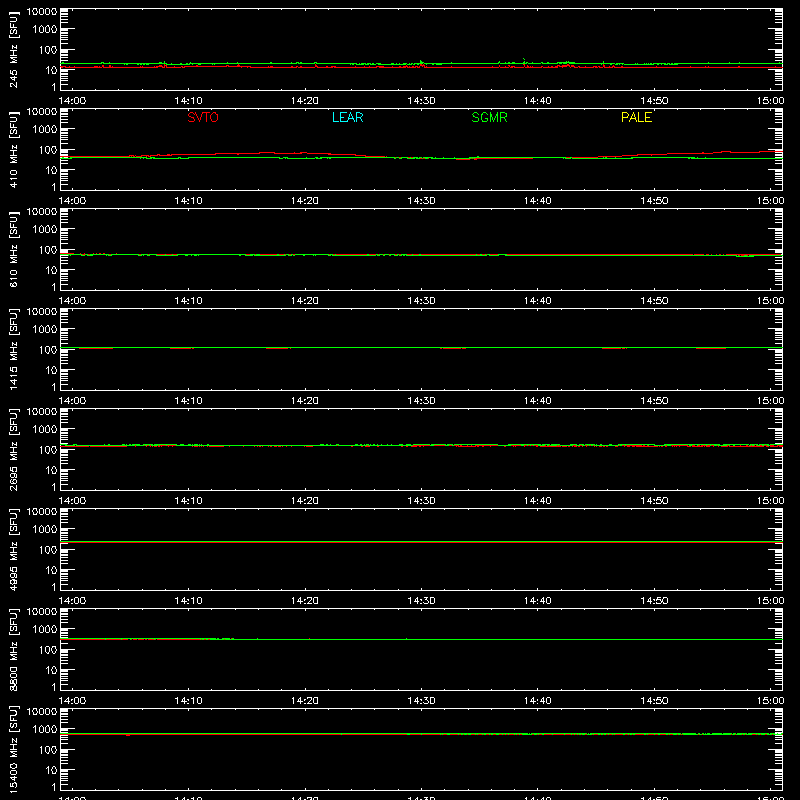Viewport: 800px width, 800px height.
Task: Select the 2695 MHz [SFU] axis title
Action: 14,449
